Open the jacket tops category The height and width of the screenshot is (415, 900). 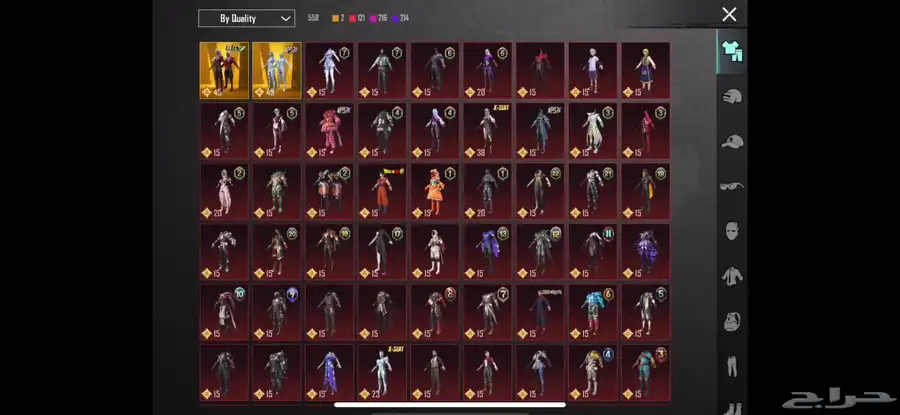coord(732,276)
